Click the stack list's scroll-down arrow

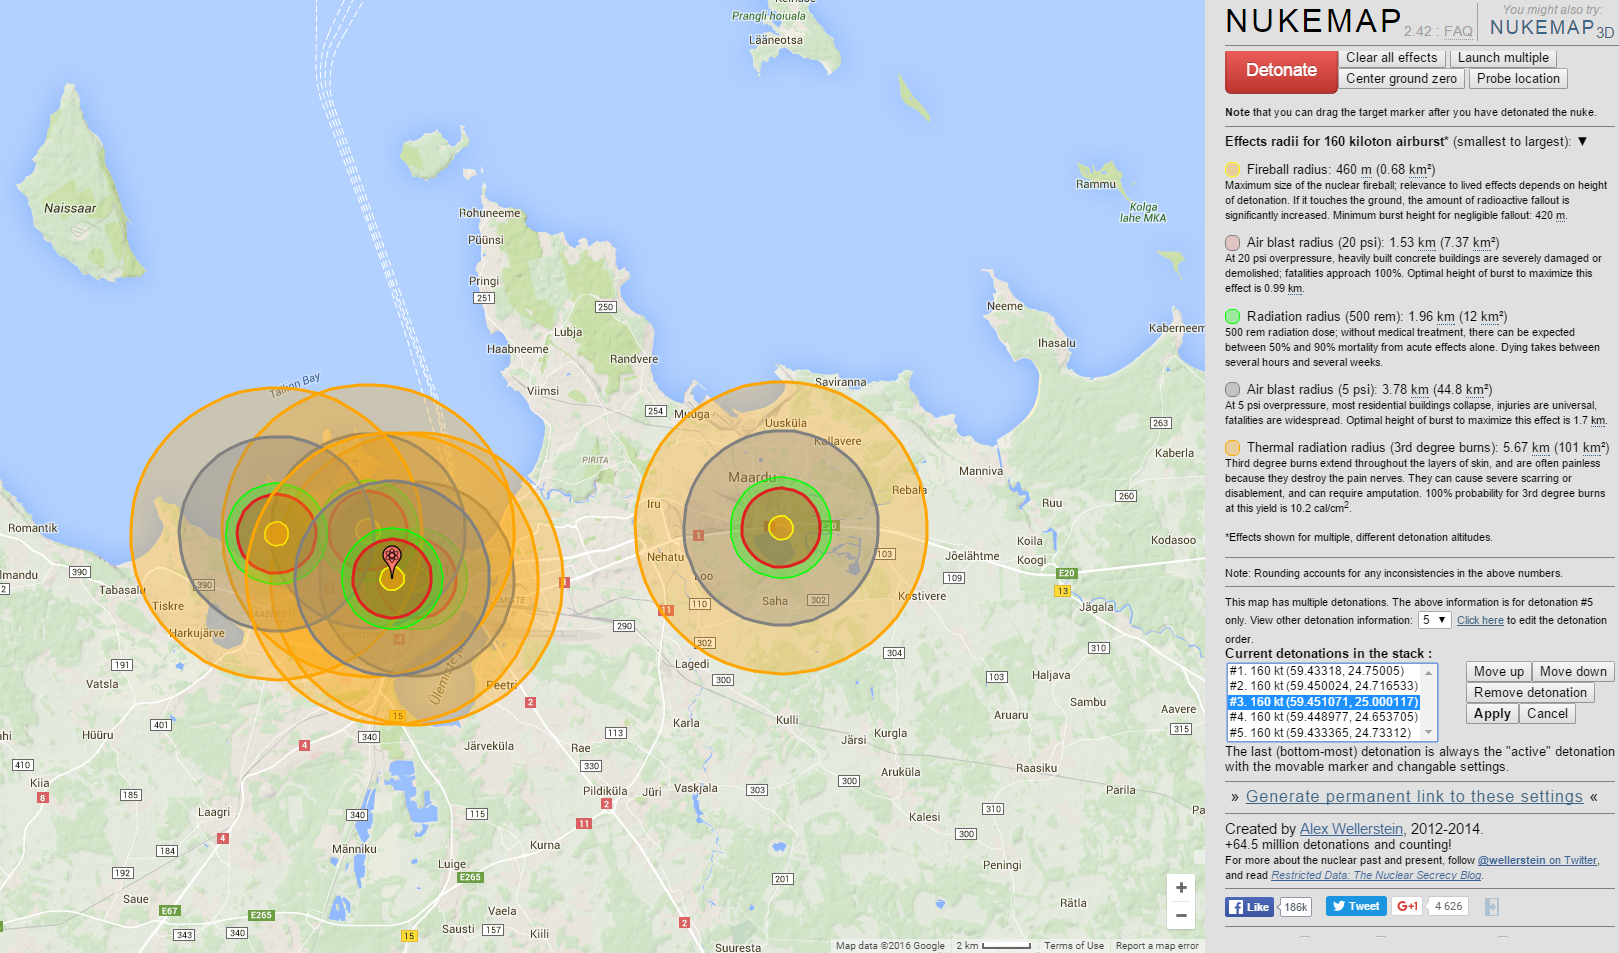click(1429, 733)
